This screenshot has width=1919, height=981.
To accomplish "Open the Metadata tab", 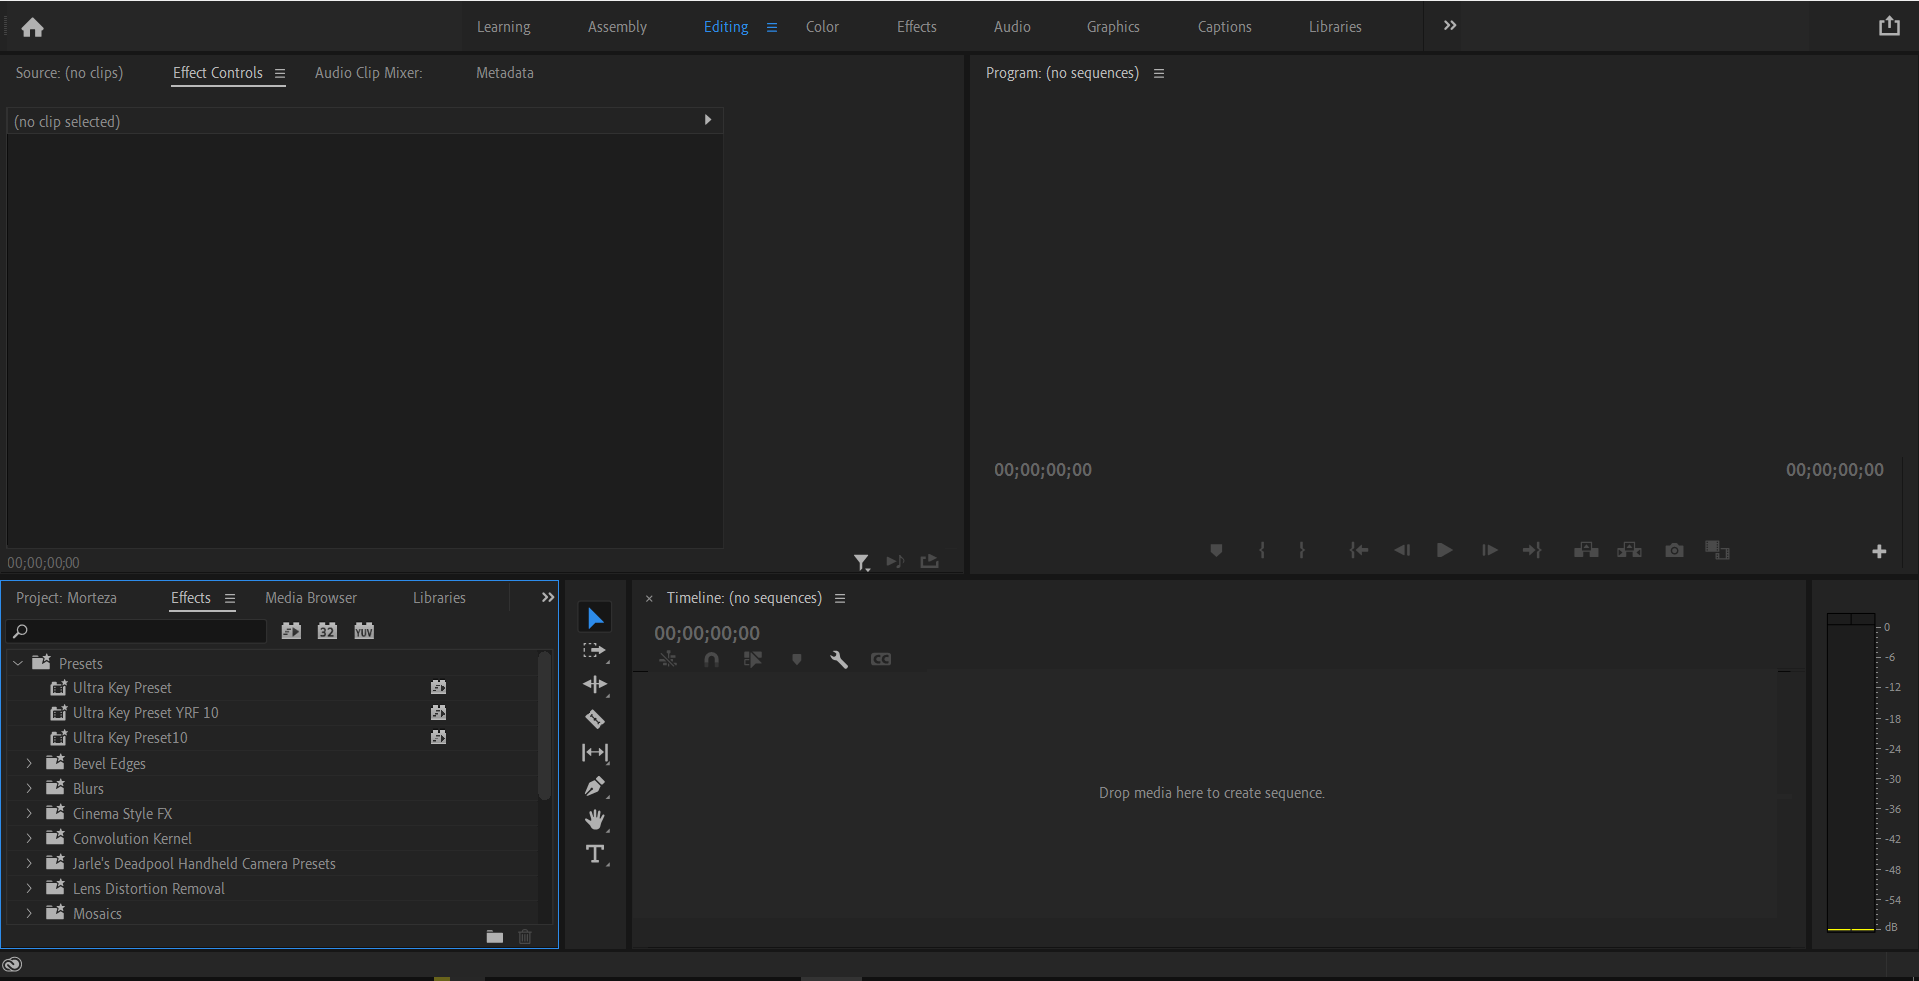I will (x=505, y=73).
